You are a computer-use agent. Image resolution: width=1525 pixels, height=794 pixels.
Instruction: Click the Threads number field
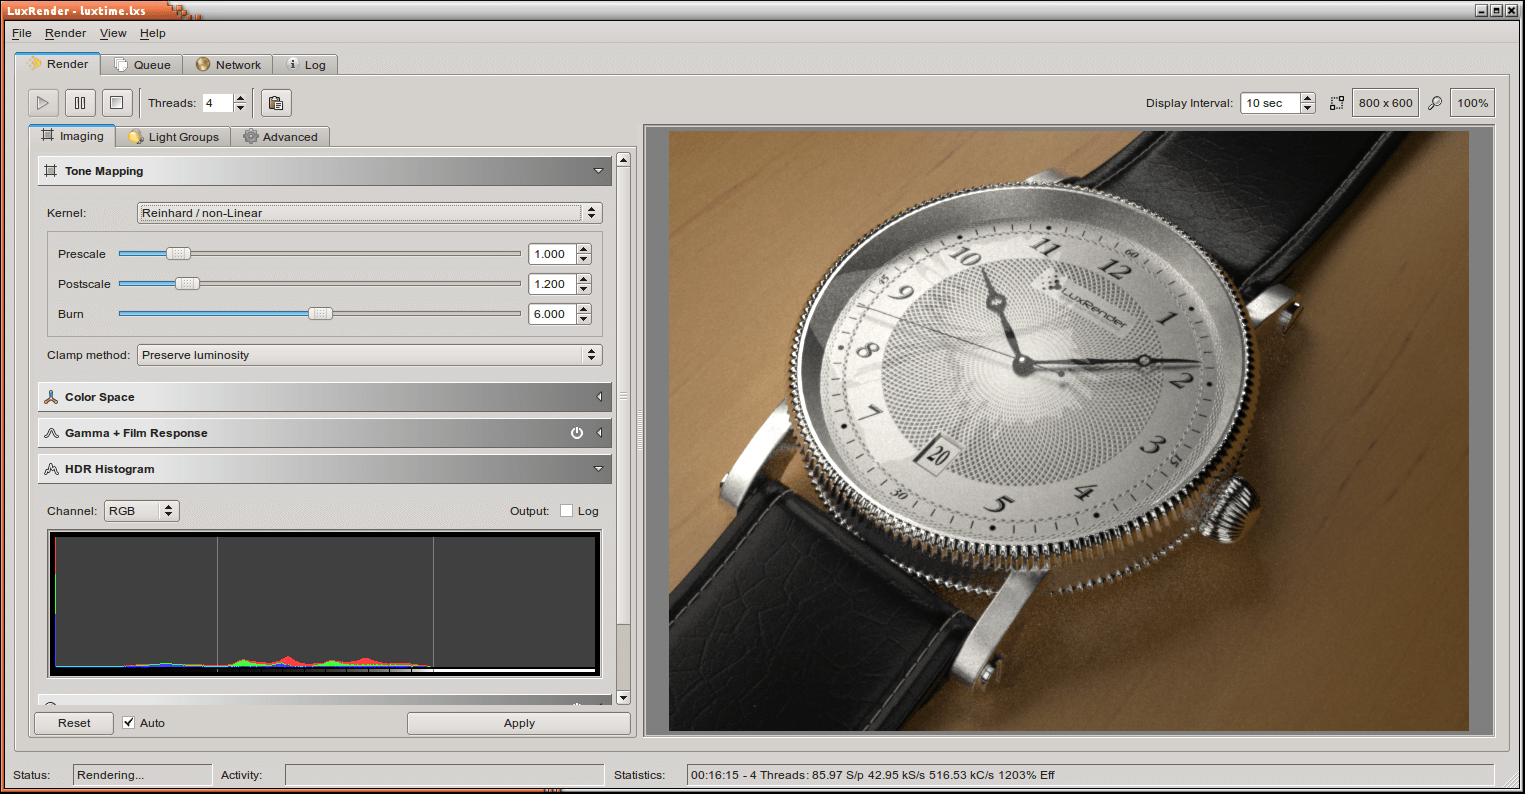click(218, 103)
